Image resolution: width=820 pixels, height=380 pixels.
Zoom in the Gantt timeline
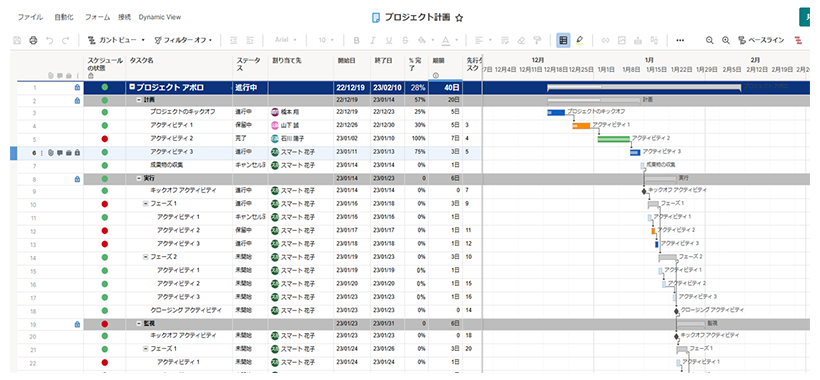726,40
